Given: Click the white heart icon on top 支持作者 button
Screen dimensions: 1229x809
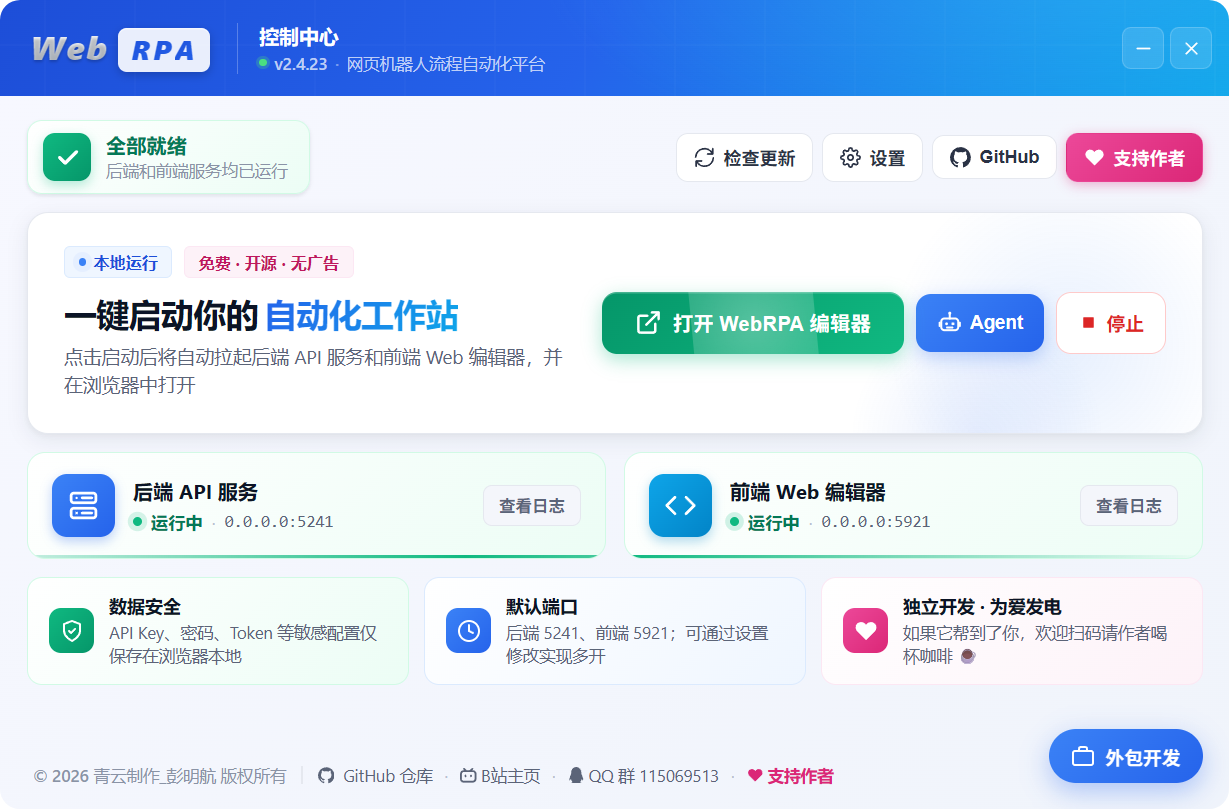Looking at the screenshot, I should pos(1094,158).
